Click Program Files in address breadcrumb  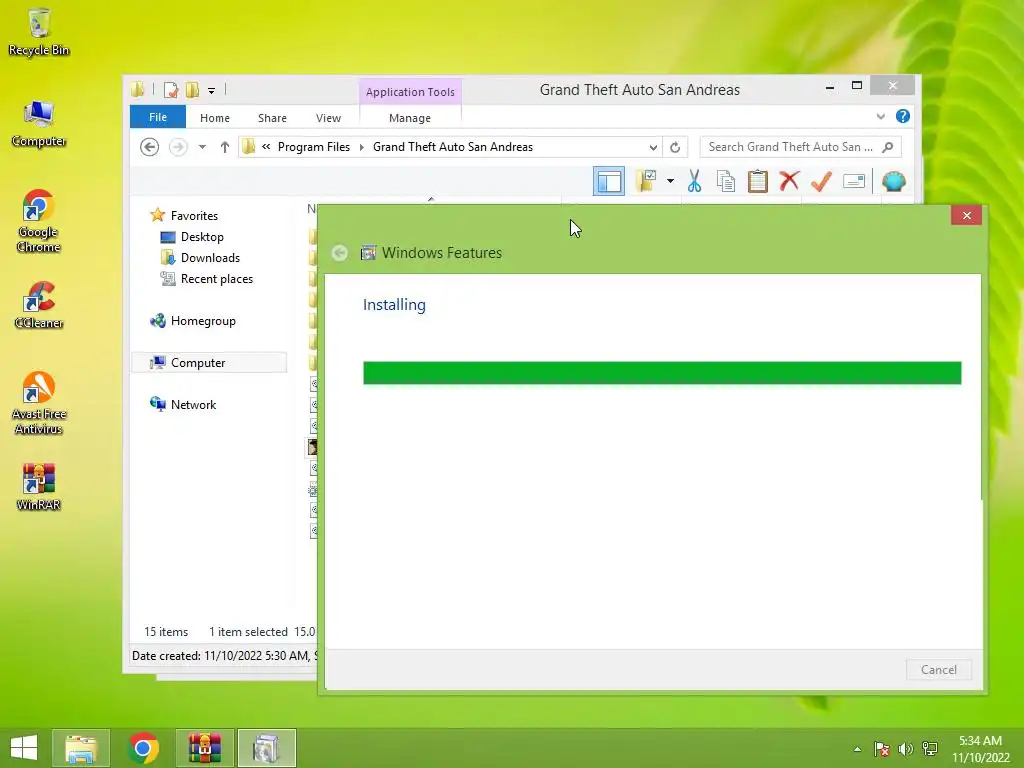[313, 147]
